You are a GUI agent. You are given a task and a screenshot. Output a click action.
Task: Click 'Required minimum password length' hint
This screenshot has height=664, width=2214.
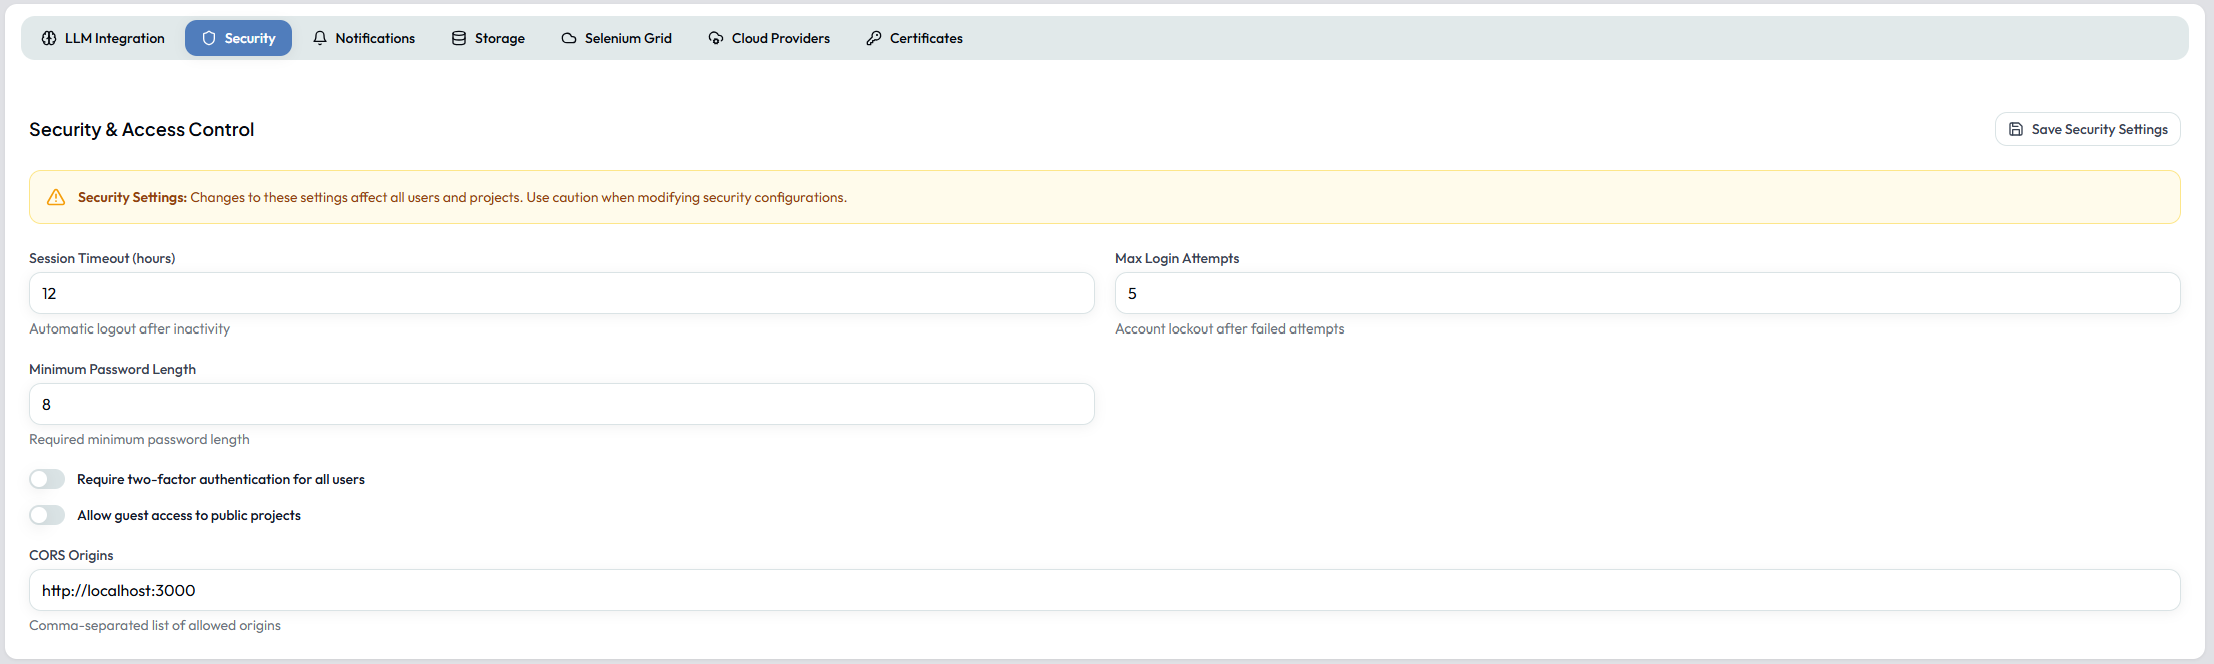(139, 439)
